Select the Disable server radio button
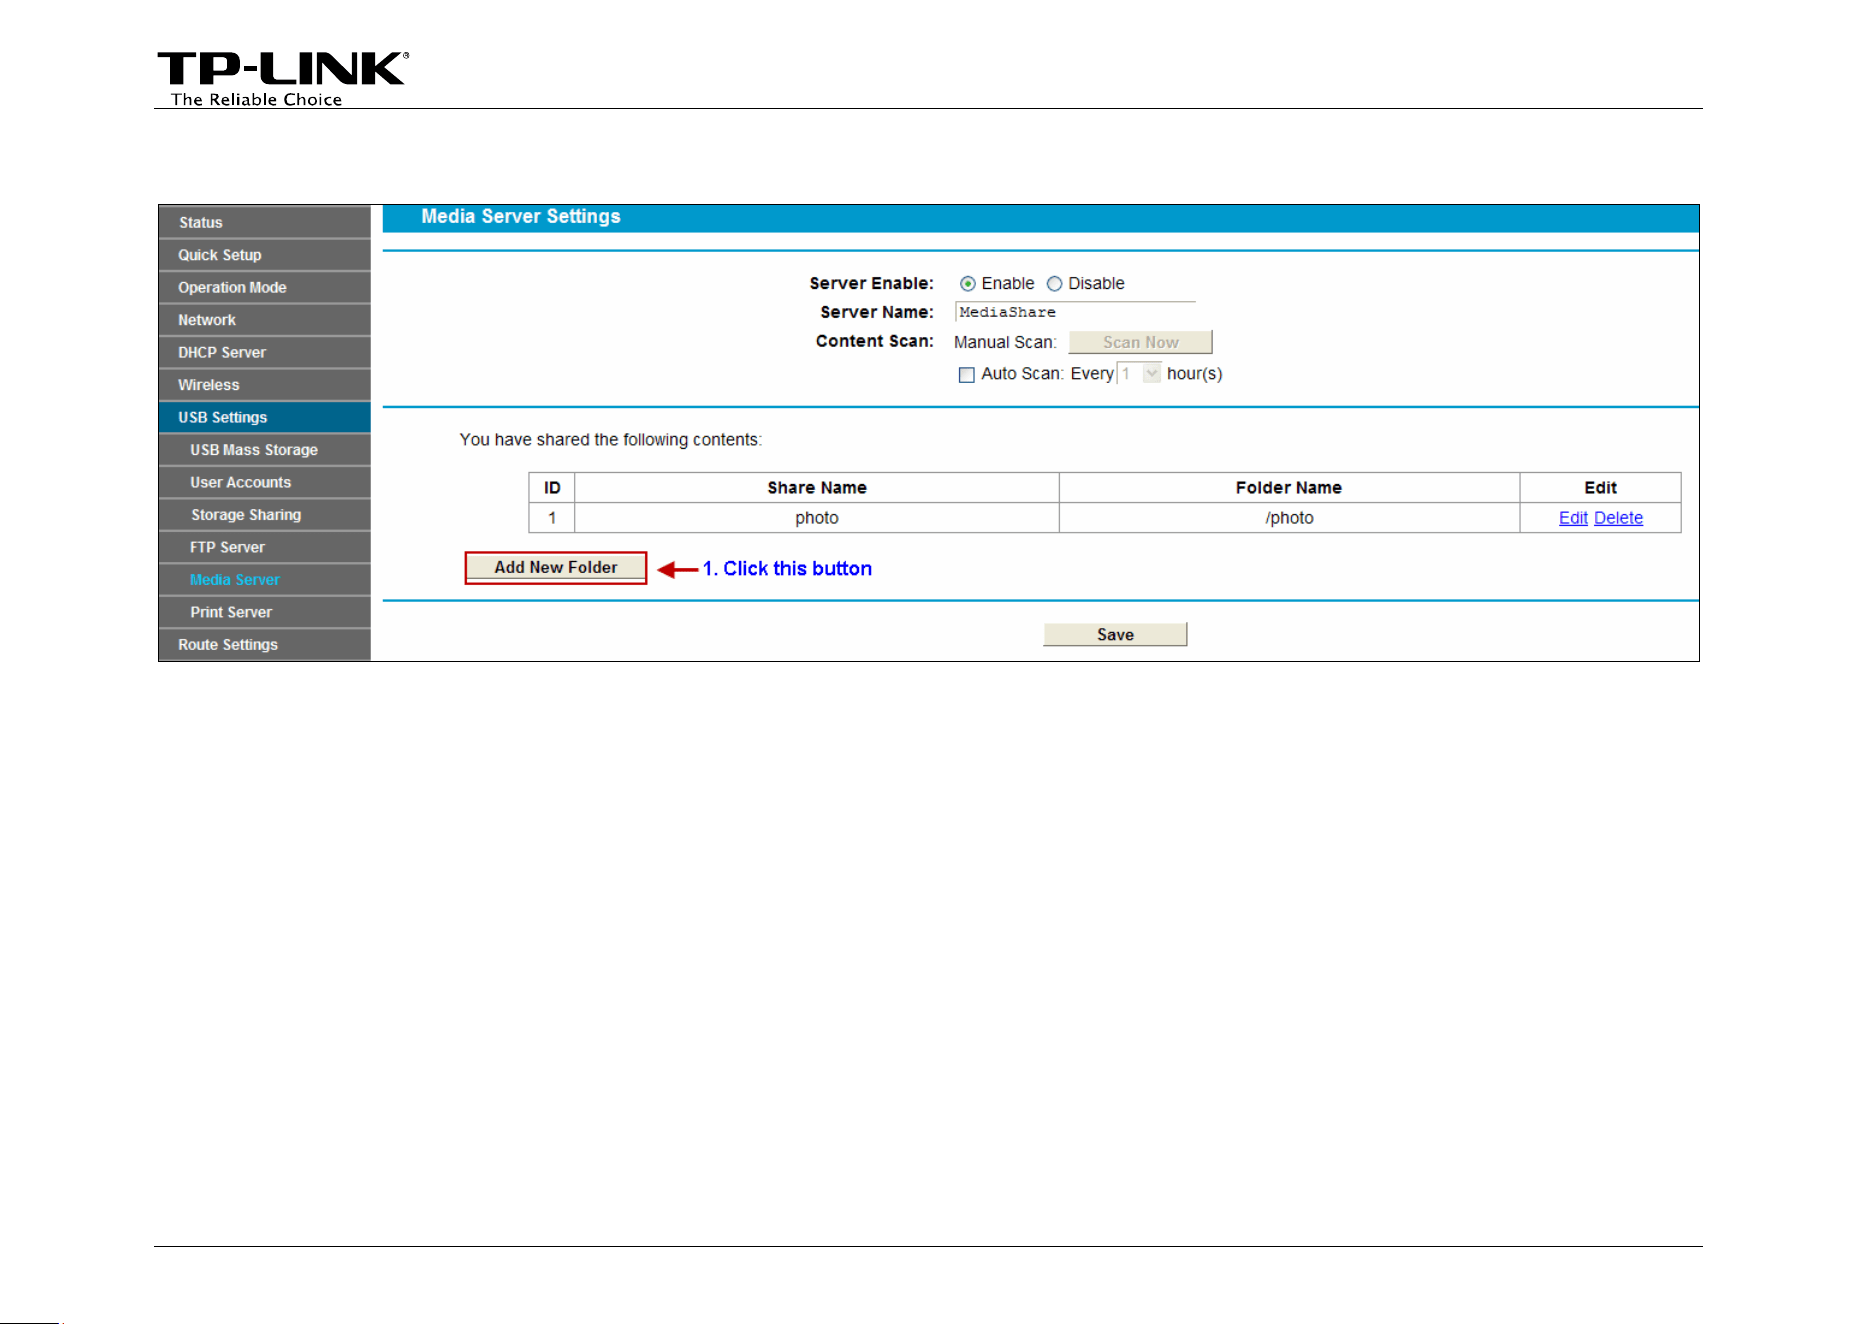This screenshot has height=1324, width=1872. point(1054,284)
